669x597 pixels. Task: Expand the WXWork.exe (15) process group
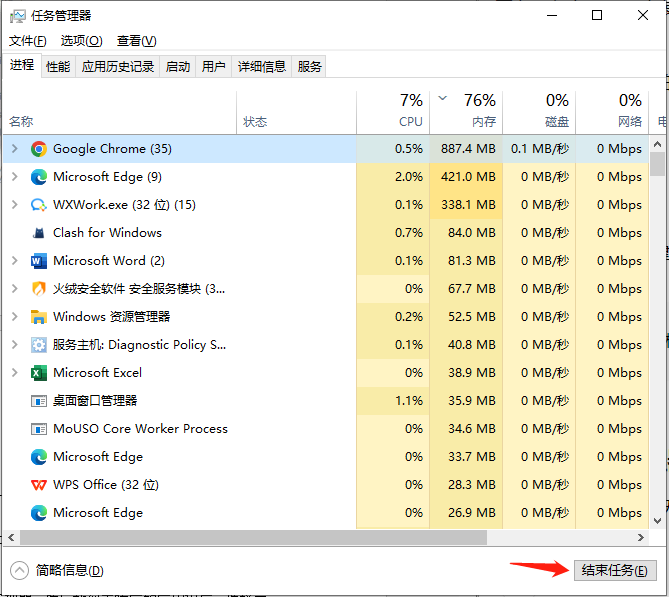point(15,204)
